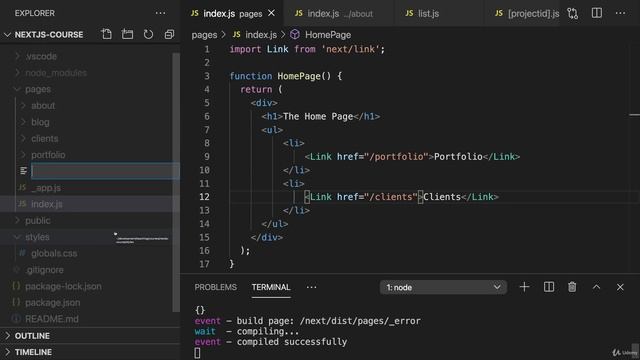The height and width of the screenshot is (360, 640).
Task: Expand the portfolio folder
Action: click(x=23, y=155)
